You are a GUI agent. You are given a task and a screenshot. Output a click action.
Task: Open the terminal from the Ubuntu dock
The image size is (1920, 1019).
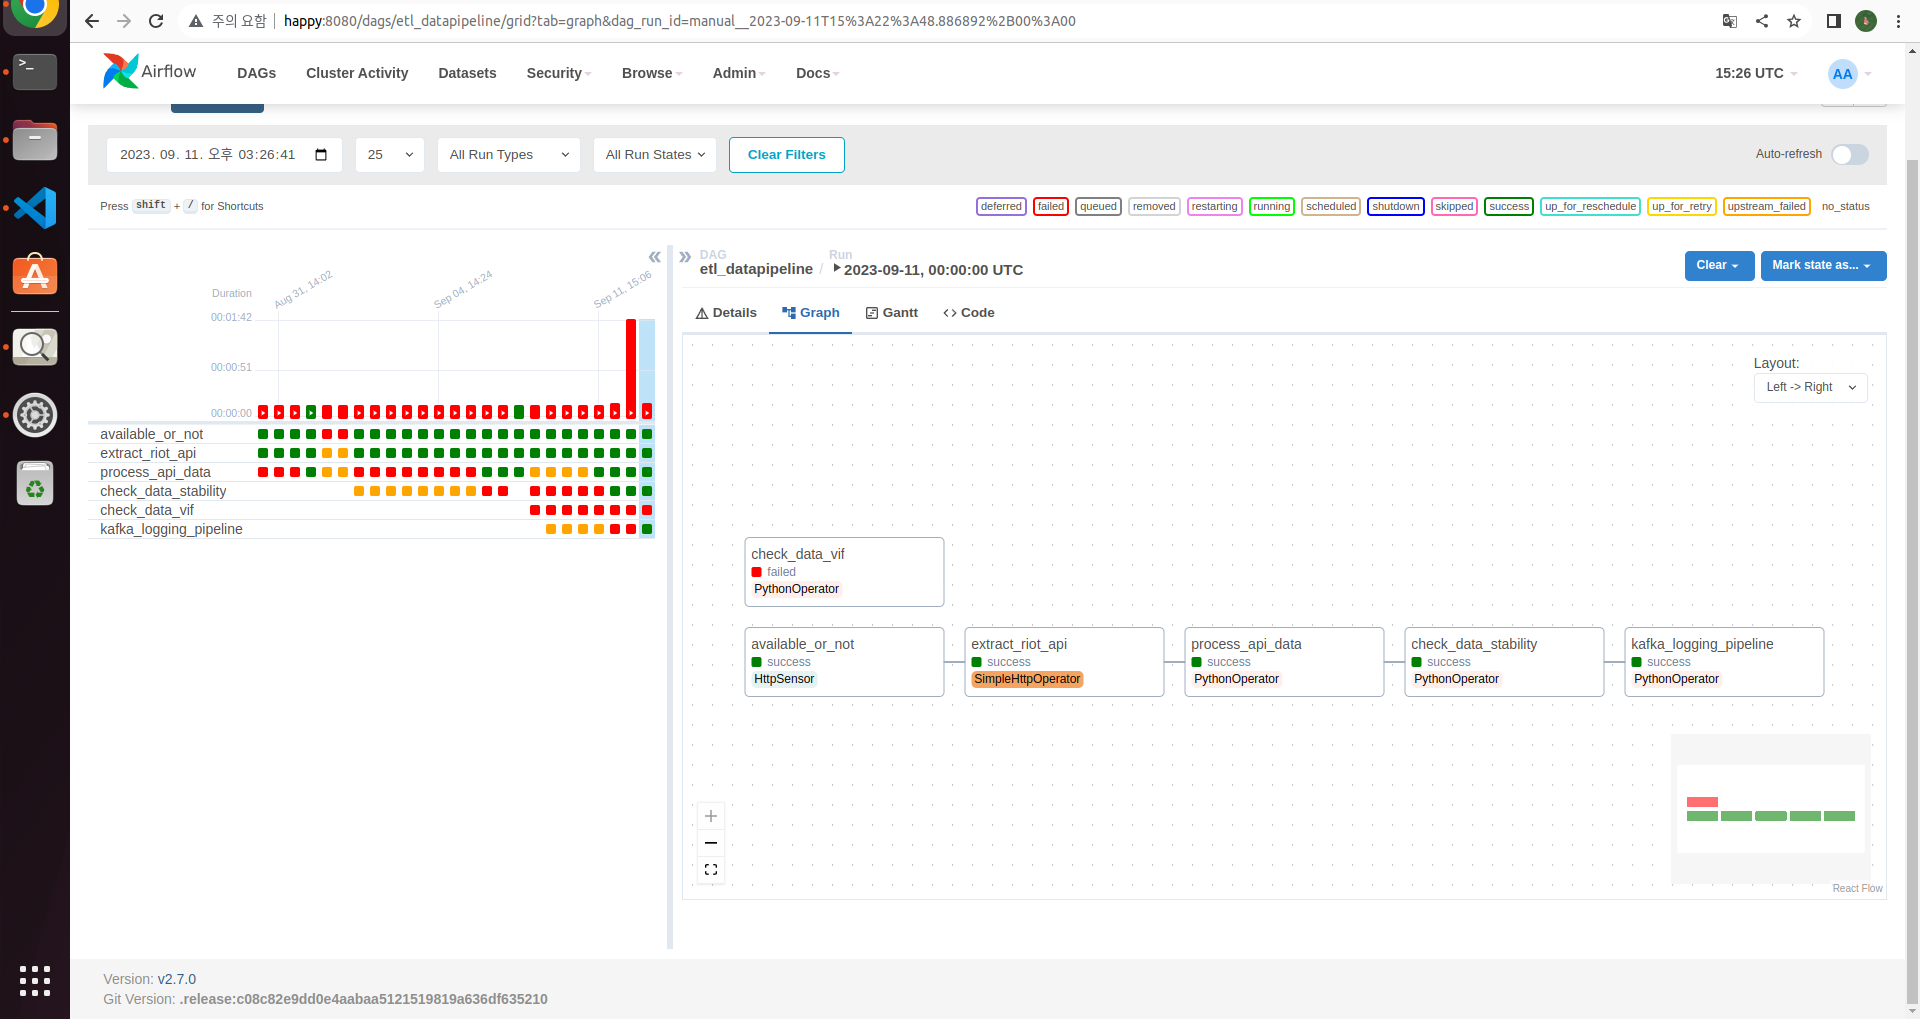tap(34, 71)
